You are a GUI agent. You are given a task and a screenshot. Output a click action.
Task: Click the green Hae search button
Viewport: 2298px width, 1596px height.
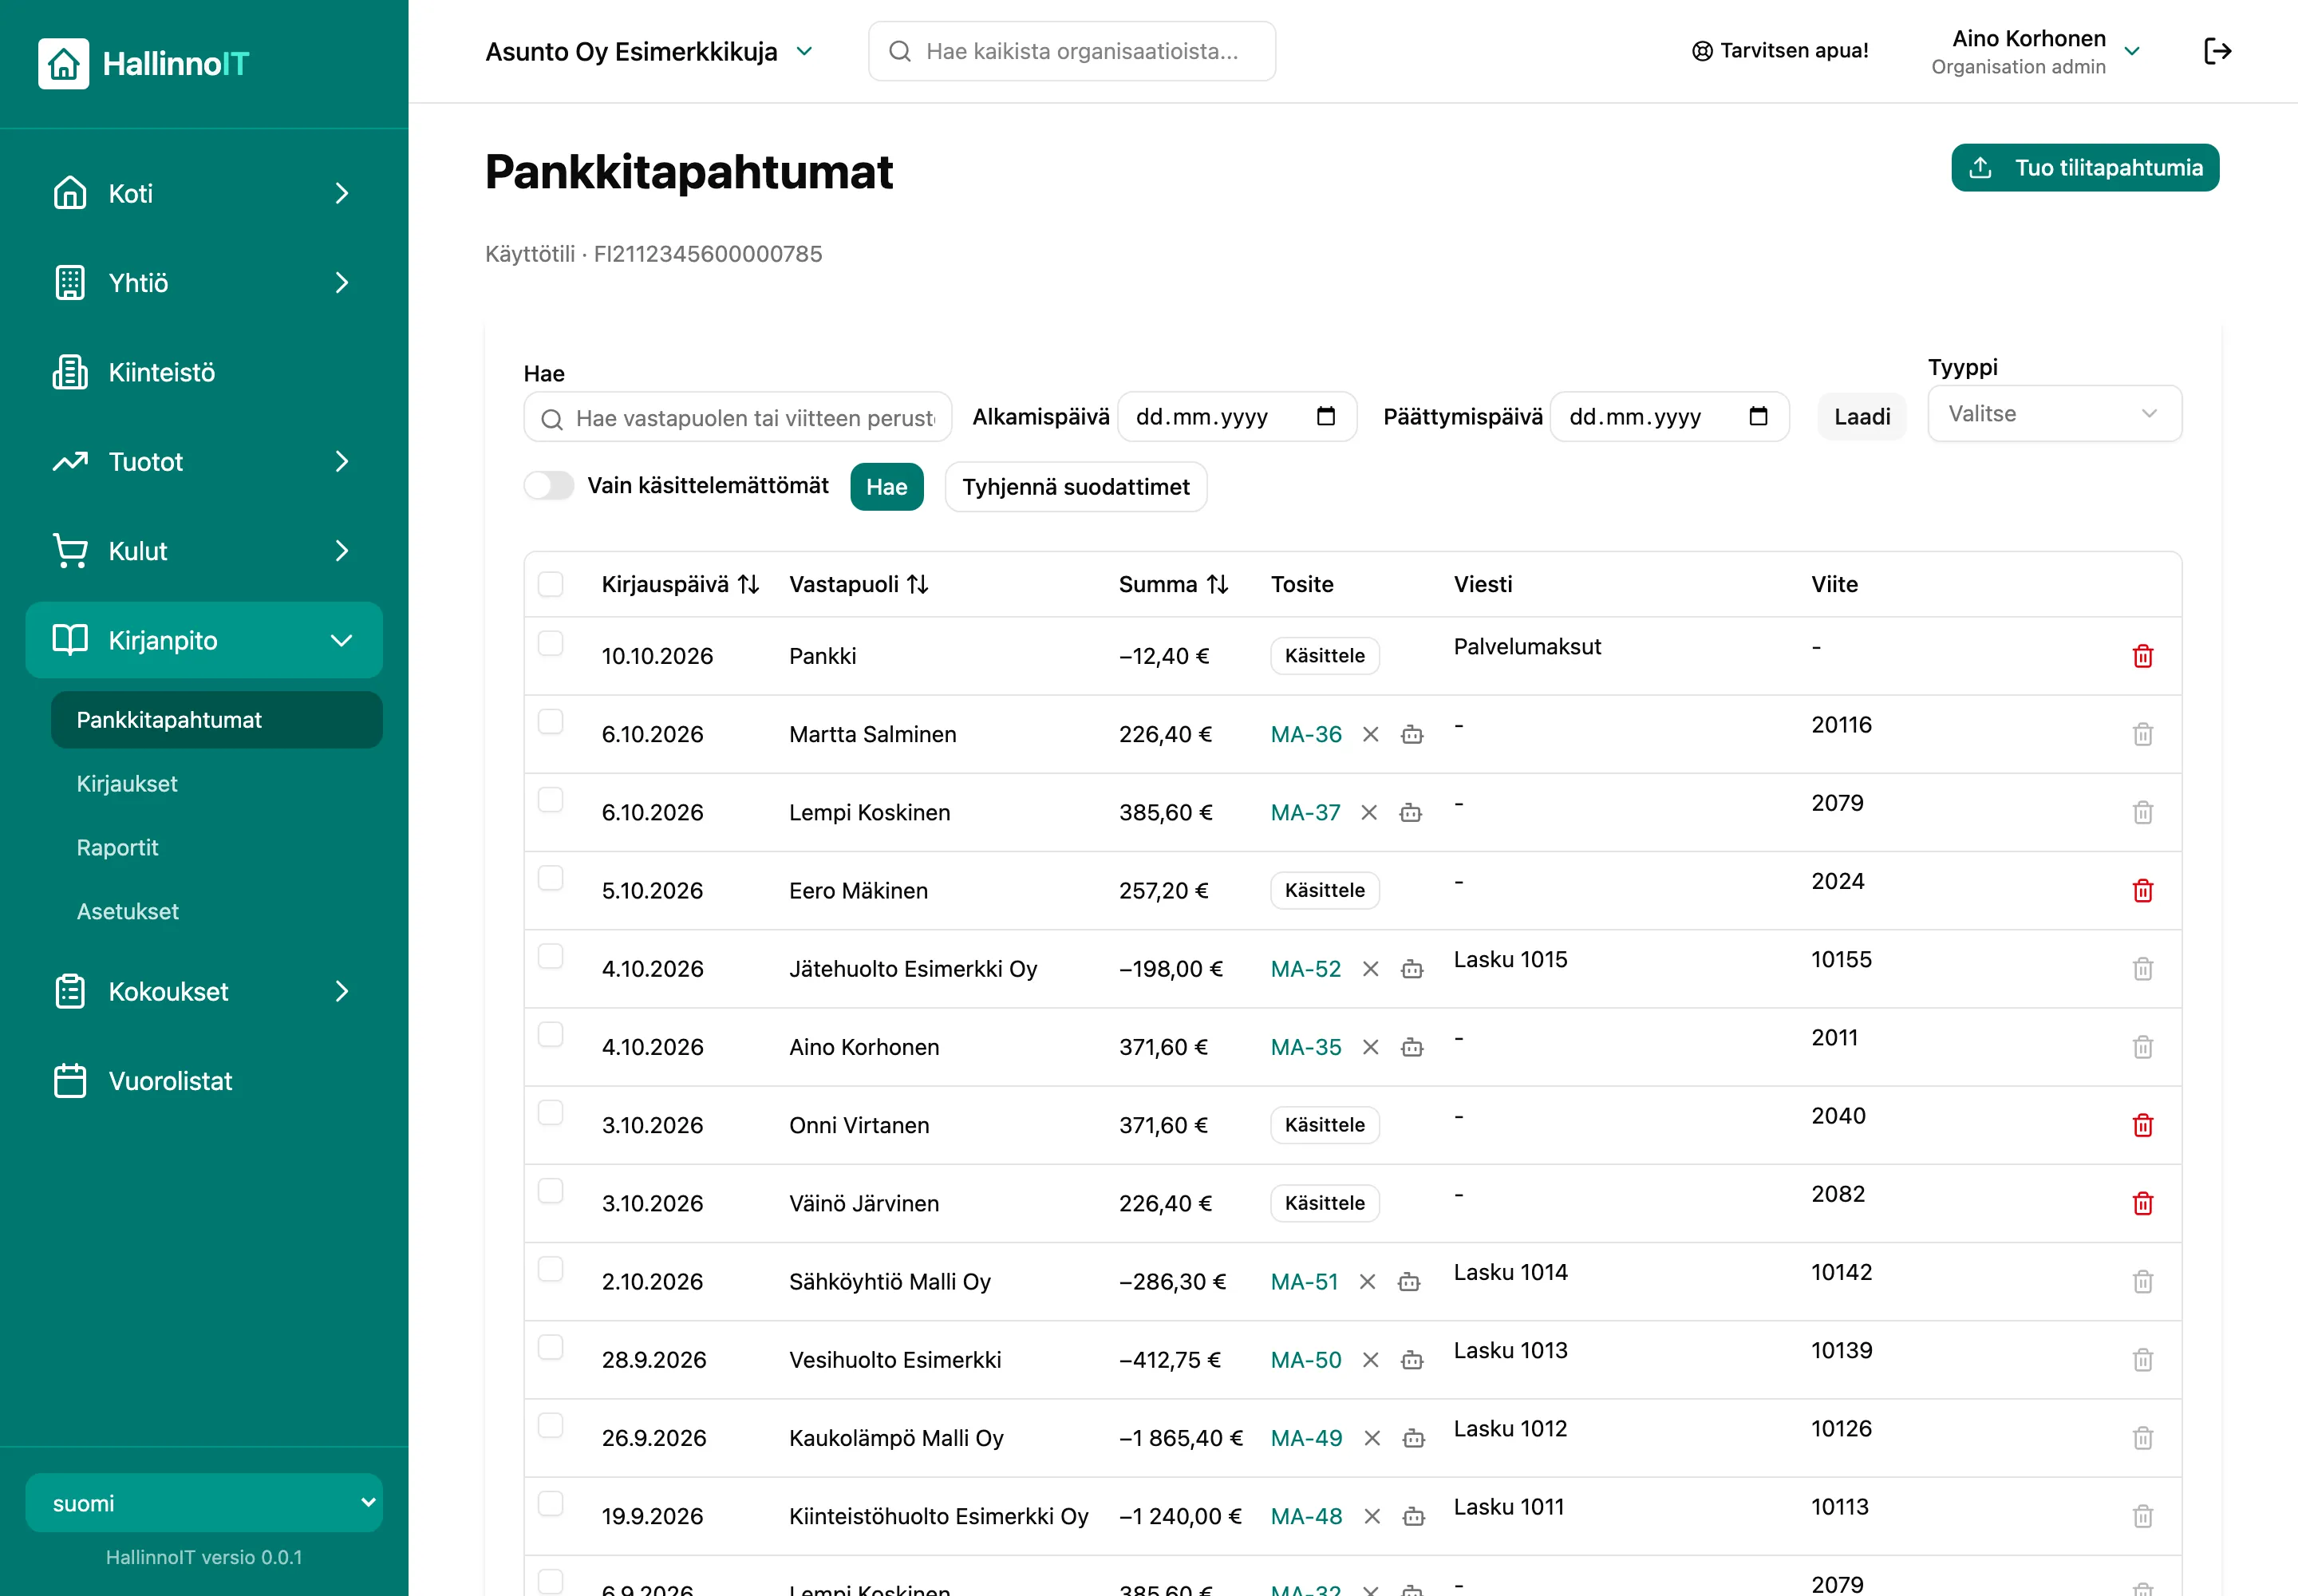(x=886, y=486)
